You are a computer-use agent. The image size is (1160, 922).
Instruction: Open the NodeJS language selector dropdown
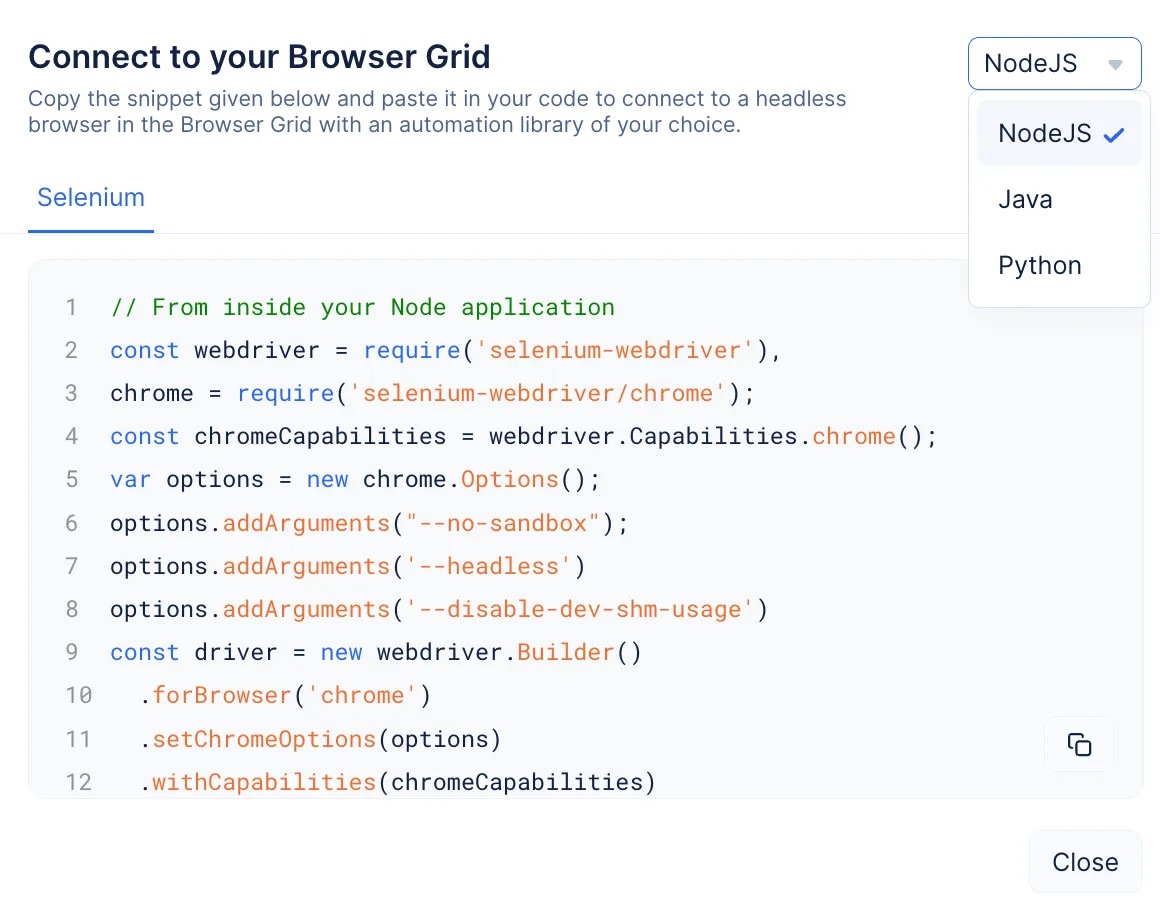(x=1054, y=63)
